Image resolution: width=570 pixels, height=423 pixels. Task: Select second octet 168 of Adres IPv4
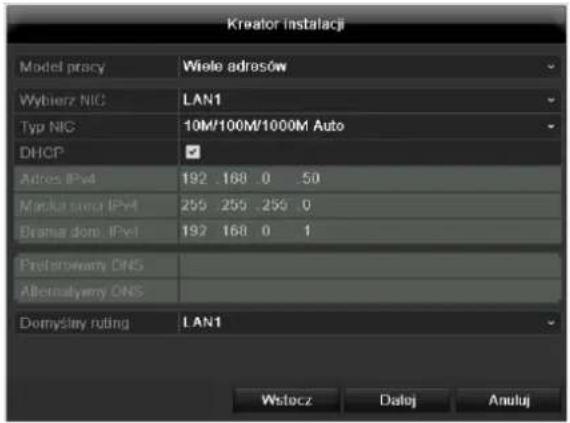tap(233, 178)
